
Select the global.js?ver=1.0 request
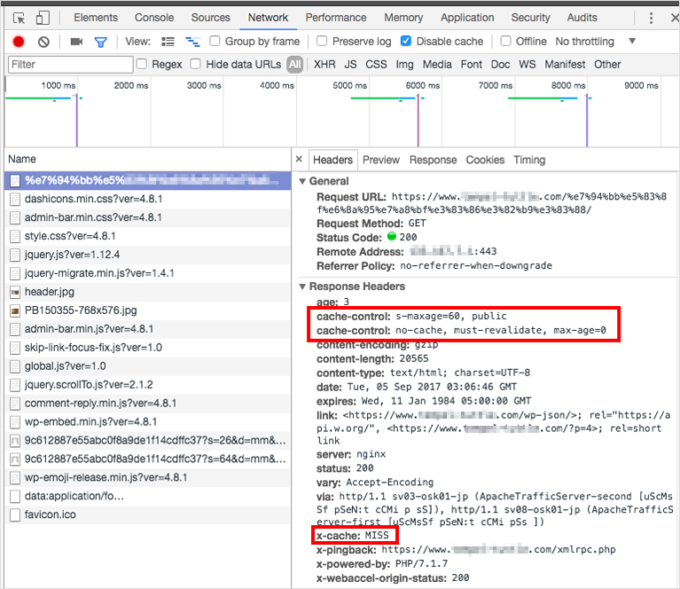(148, 366)
